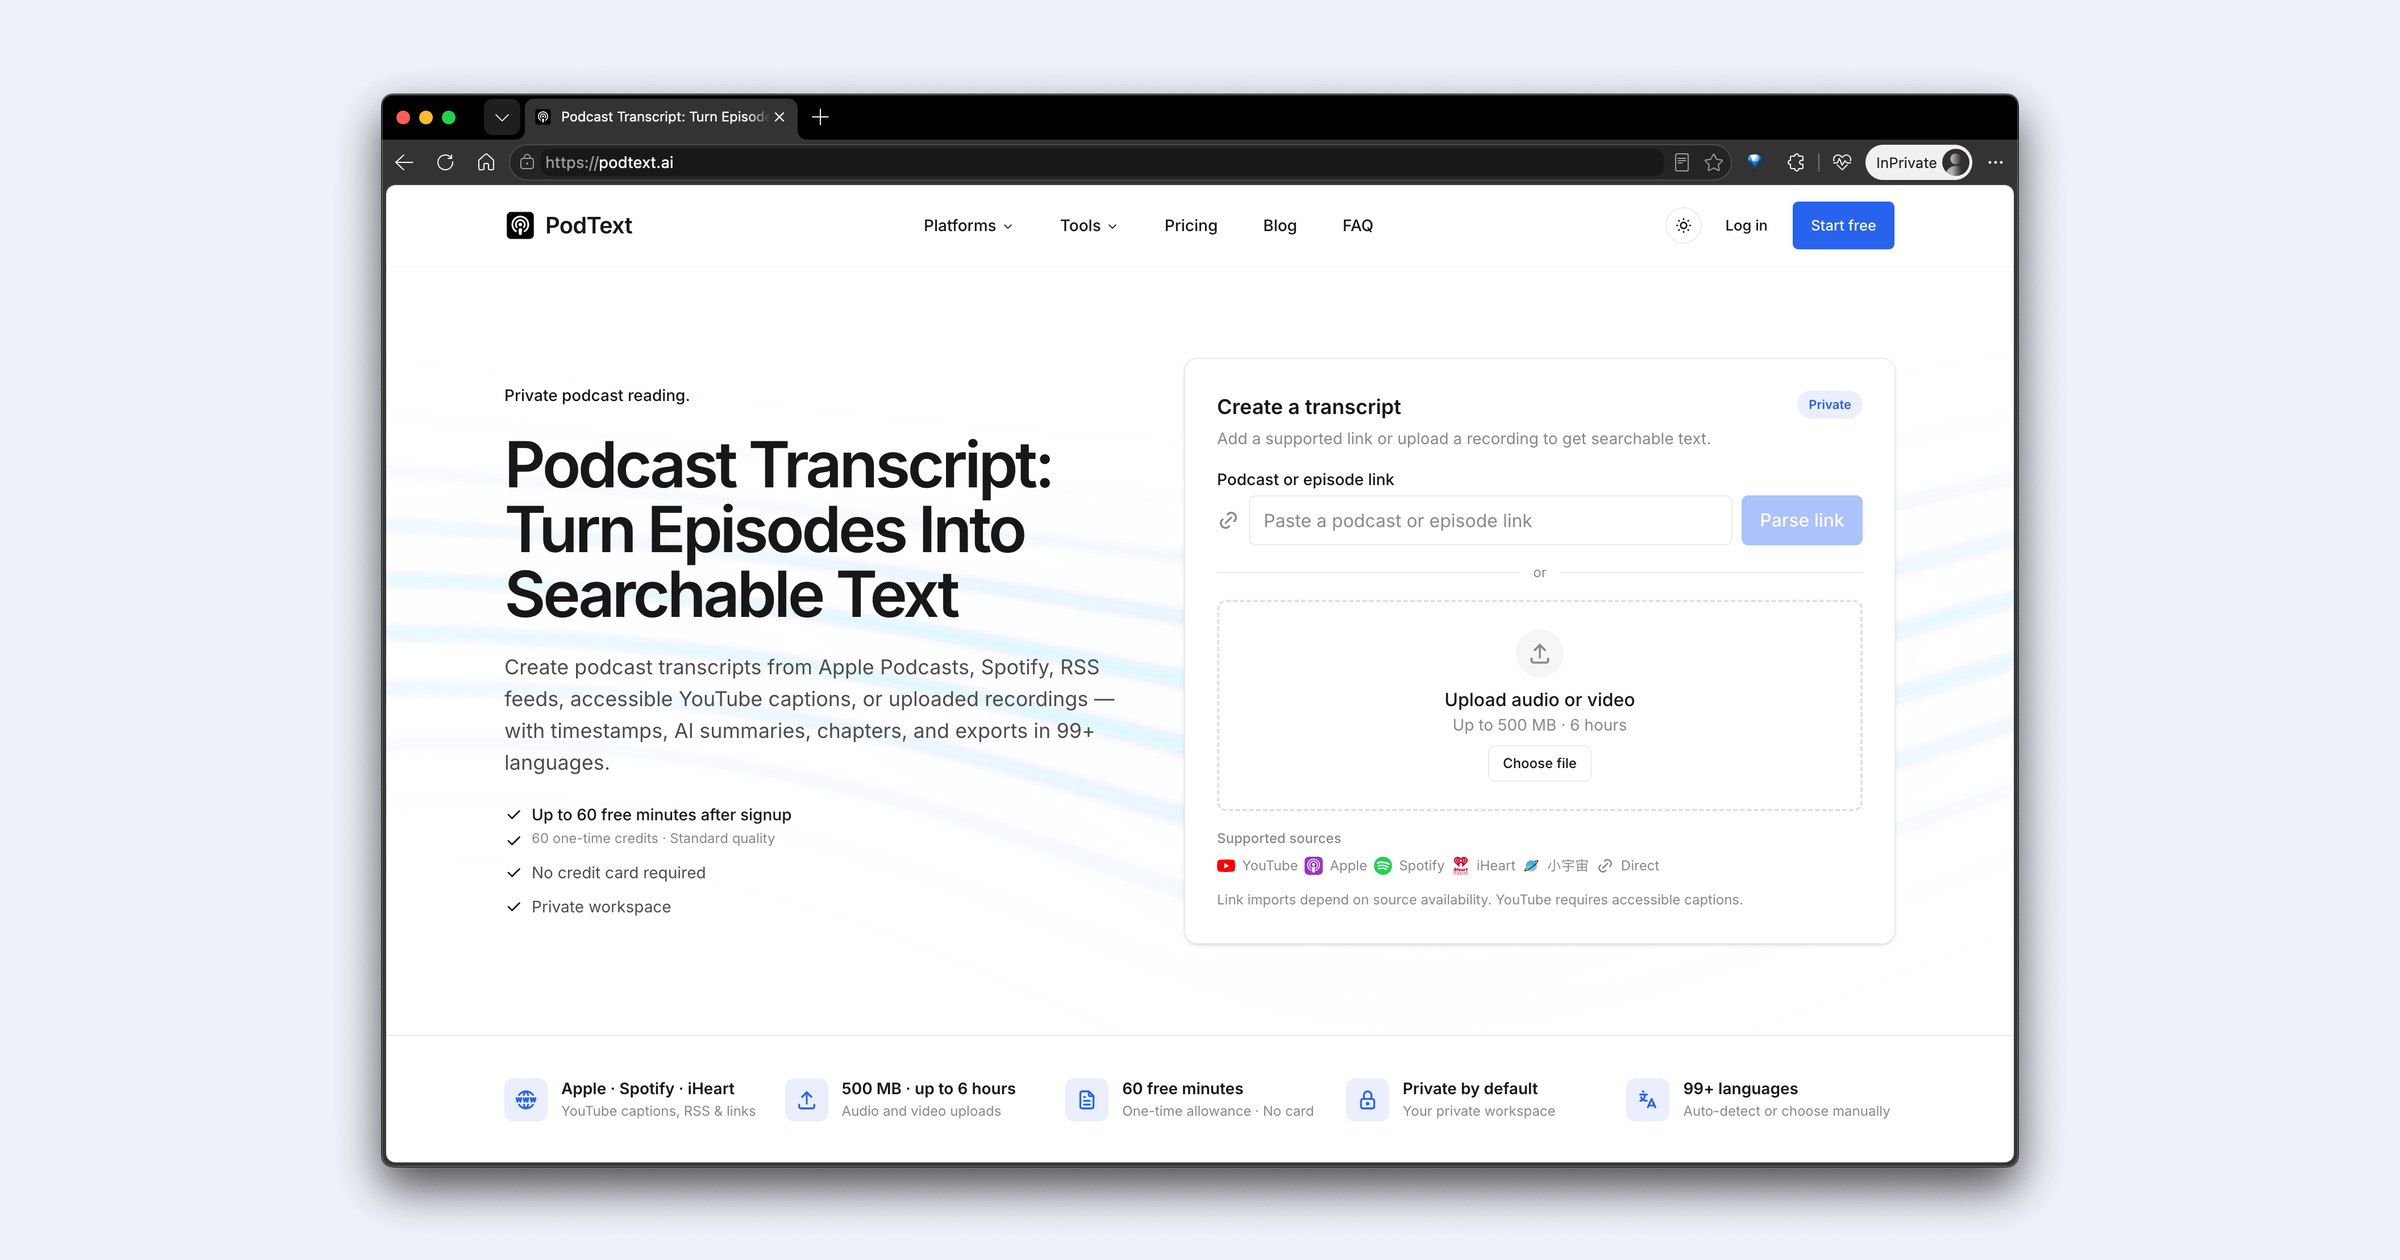Click the Start free button
This screenshot has height=1260, width=2400.
1843,225
